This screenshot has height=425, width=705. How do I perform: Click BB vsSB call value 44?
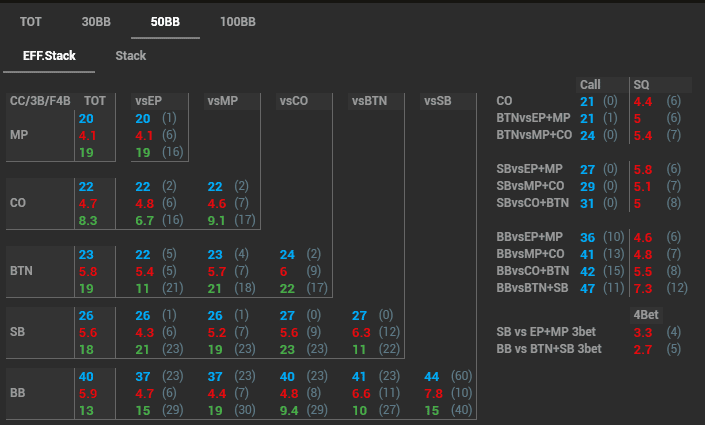tap(432, 376)
